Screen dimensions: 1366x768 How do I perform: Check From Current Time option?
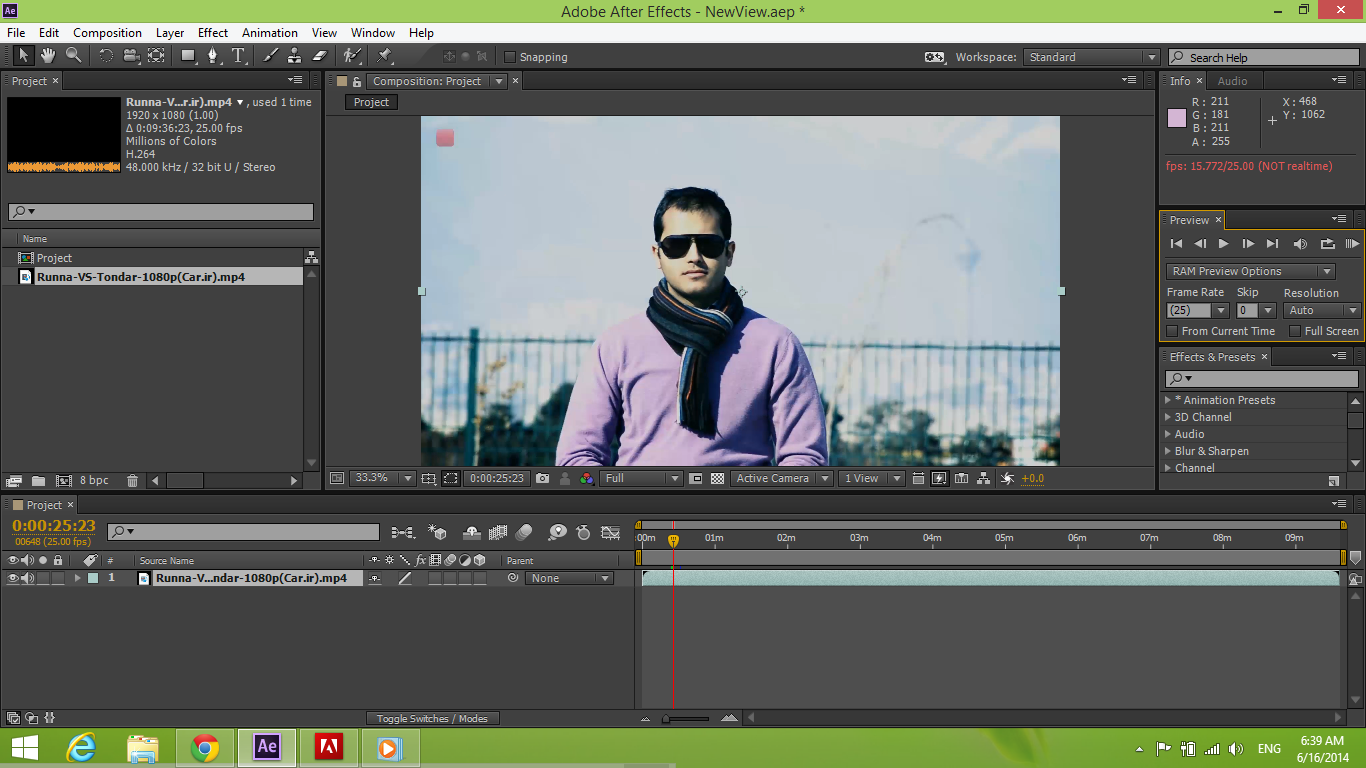[1173, 331]
